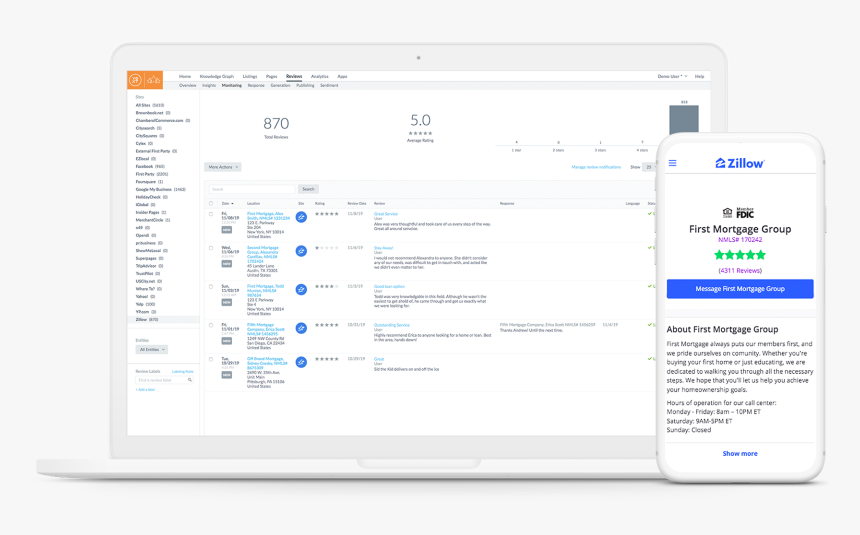Select All Sites in the Sites list
Viewport: 860px width, 535px height.
[x=150, y=105]
